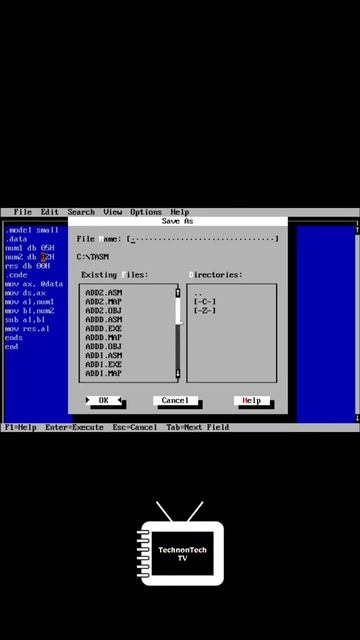Viewport: 360px width, 640px height.
Task: Open the Help menu in menu bar
Action: tap(180, 212)
